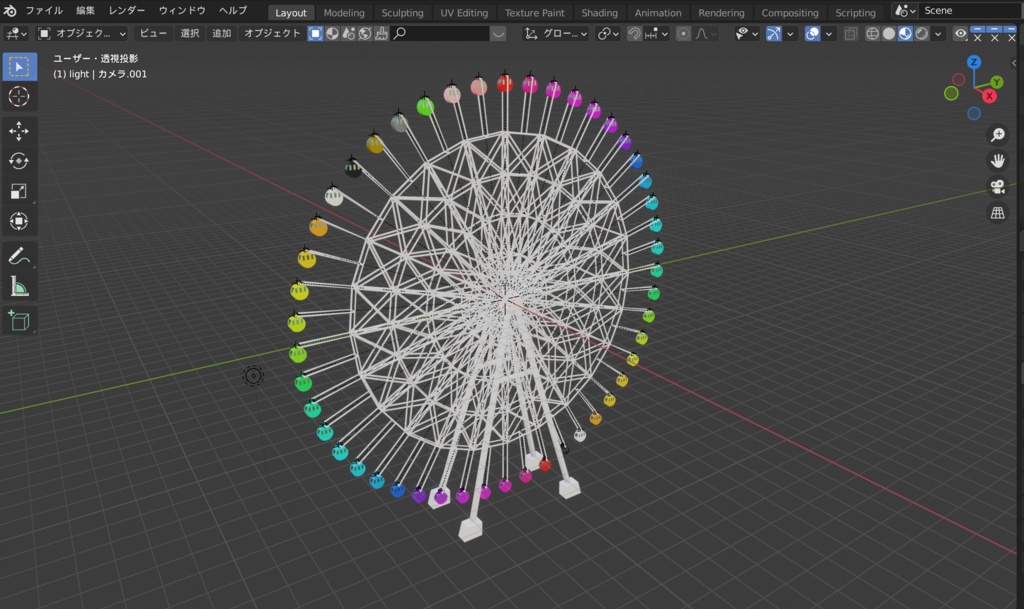
Task: Expand the sidebar with the small arrow
Action: point(1014,63)
